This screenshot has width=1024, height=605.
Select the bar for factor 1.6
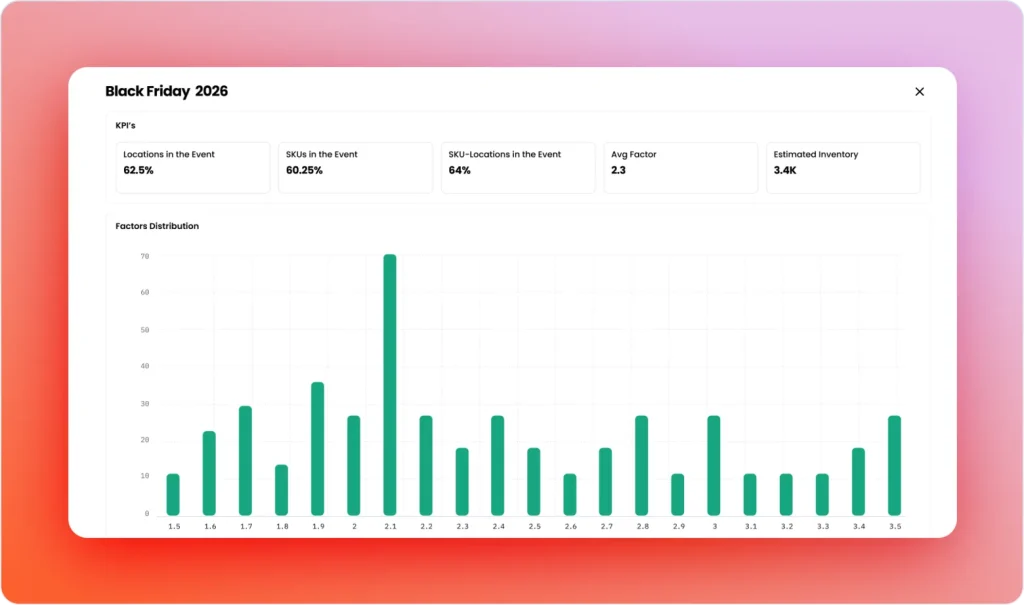(209, 473)
